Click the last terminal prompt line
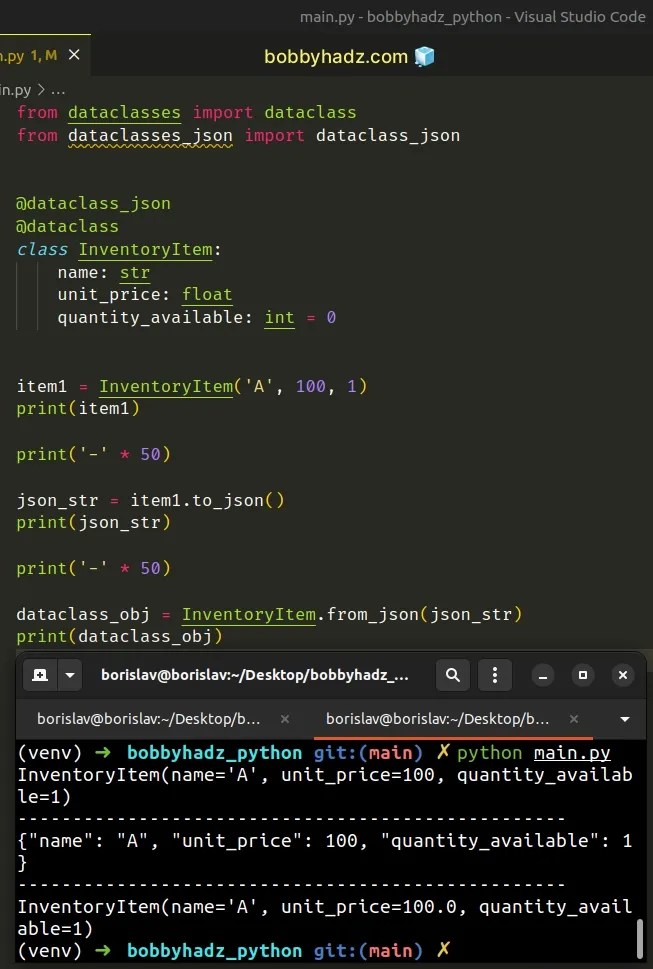653x969 pixels. point(234,950)
